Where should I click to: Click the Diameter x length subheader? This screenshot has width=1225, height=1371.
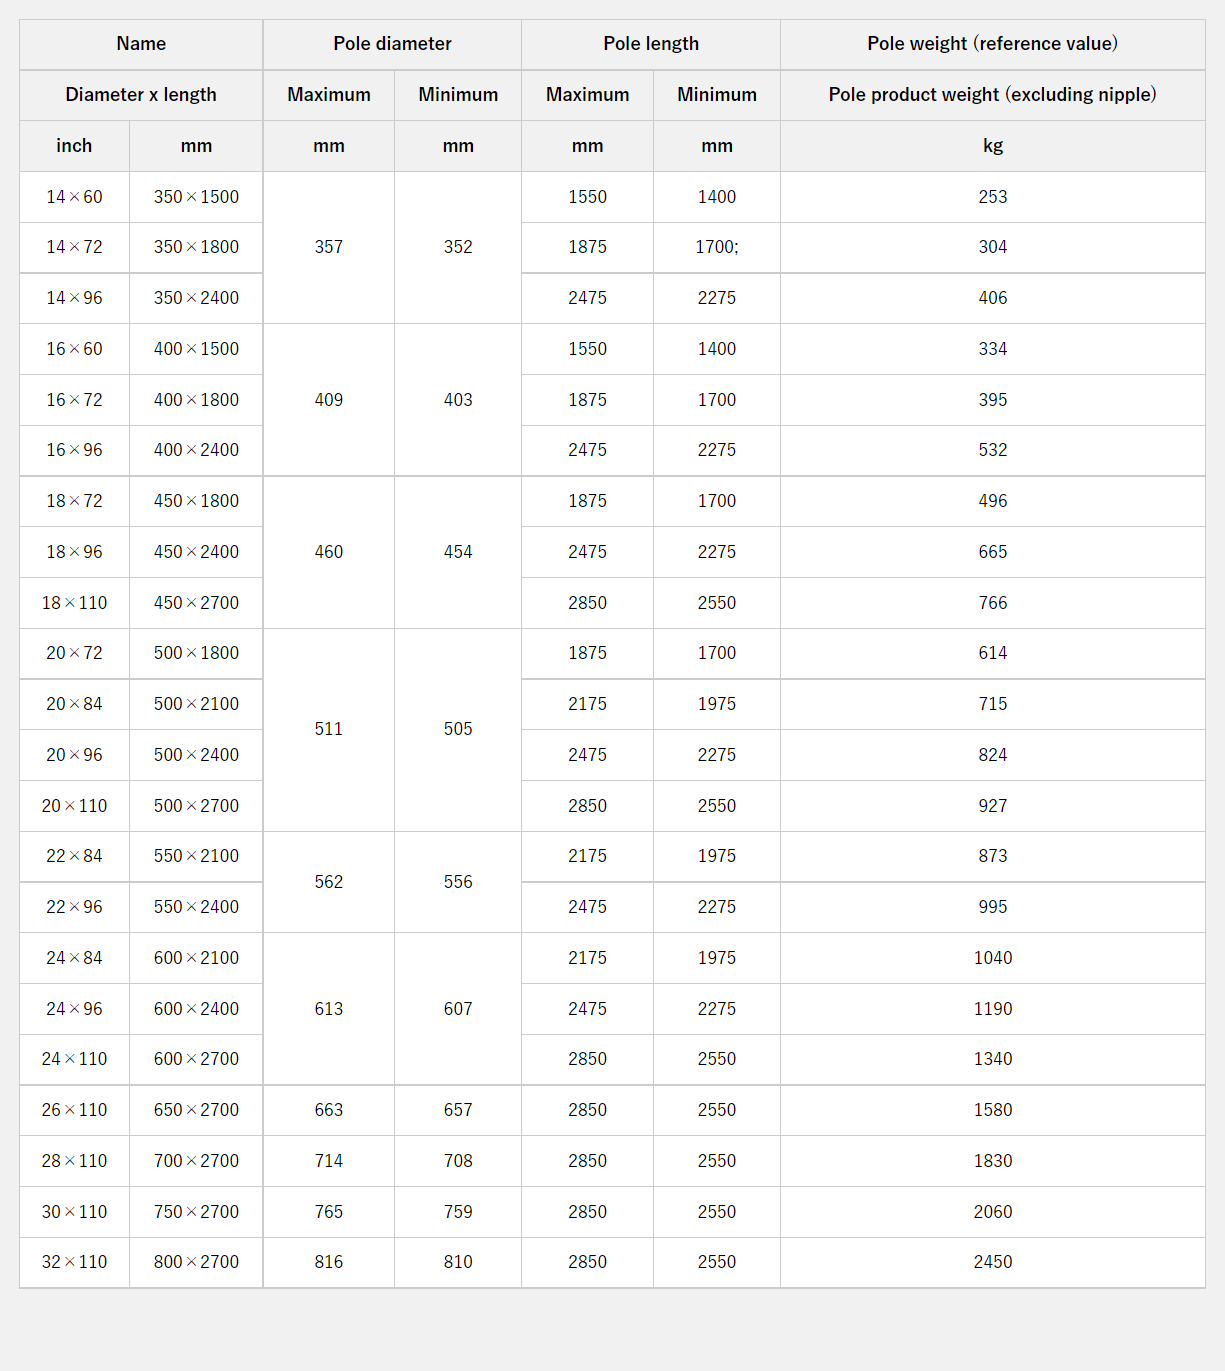[141, 95]
